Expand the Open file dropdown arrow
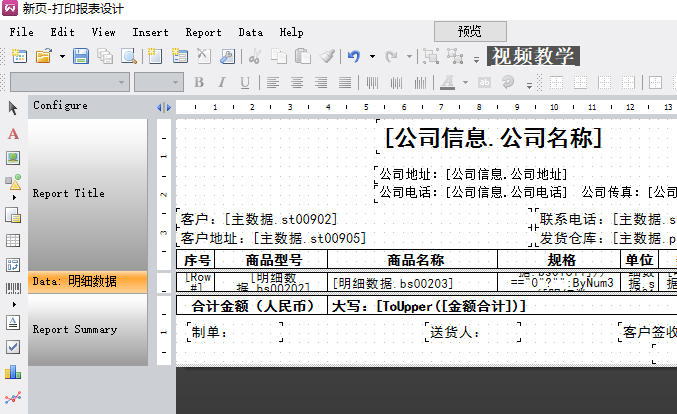This screenshot has height=414, width=677. click(x=62, y=57)
